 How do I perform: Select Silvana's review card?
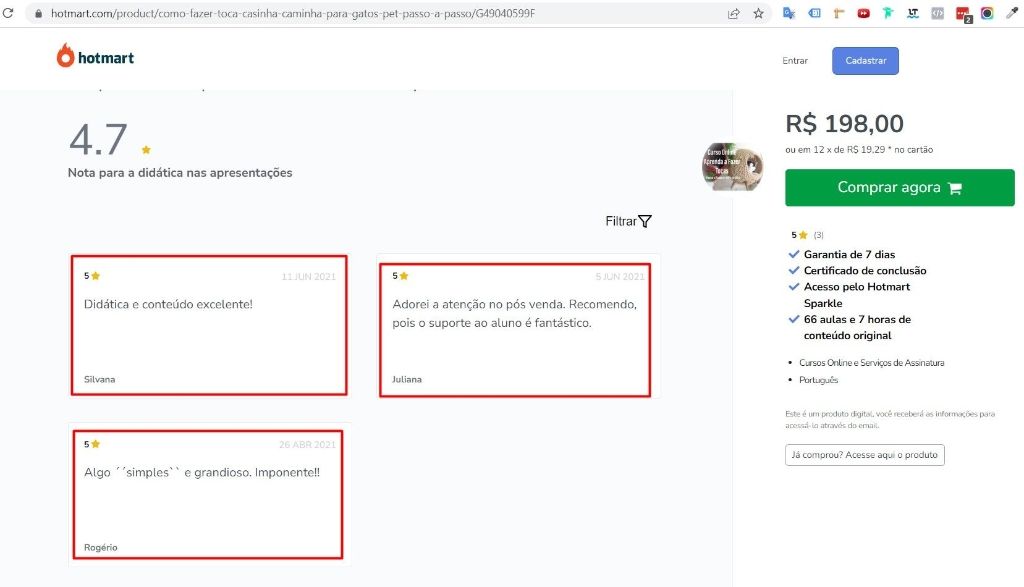(x=208, y=324)
